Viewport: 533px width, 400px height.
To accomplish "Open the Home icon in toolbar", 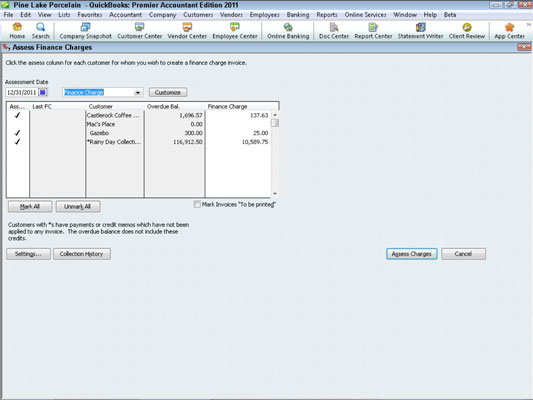I will [17, 28].
